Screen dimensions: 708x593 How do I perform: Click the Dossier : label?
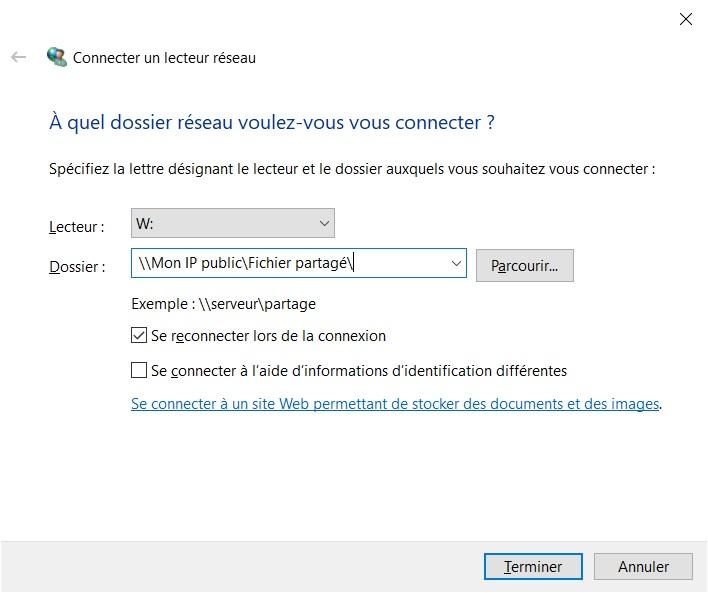[x=76, y=267]
